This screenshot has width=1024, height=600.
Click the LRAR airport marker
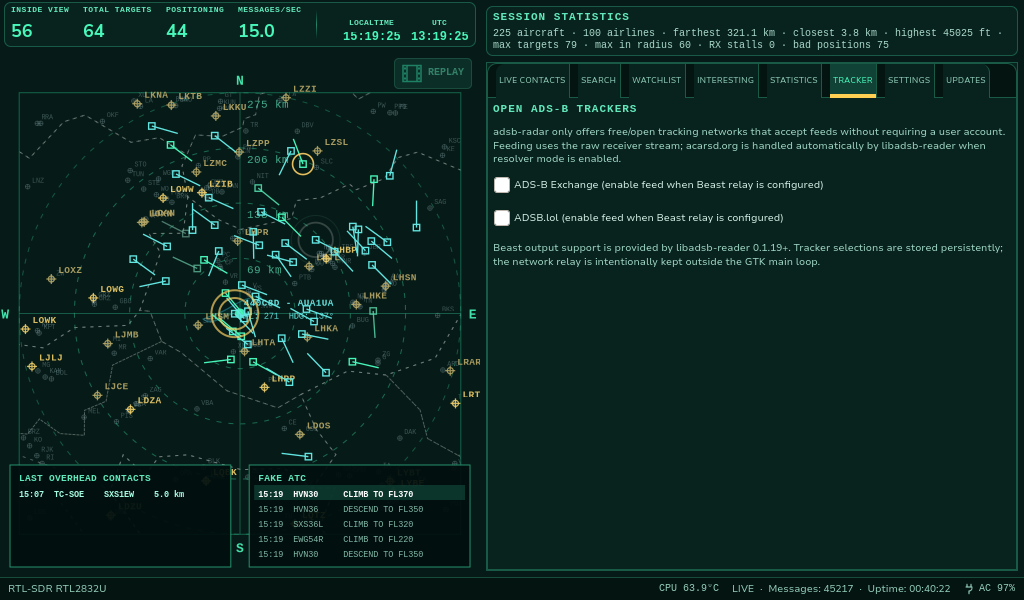[450, 371]
